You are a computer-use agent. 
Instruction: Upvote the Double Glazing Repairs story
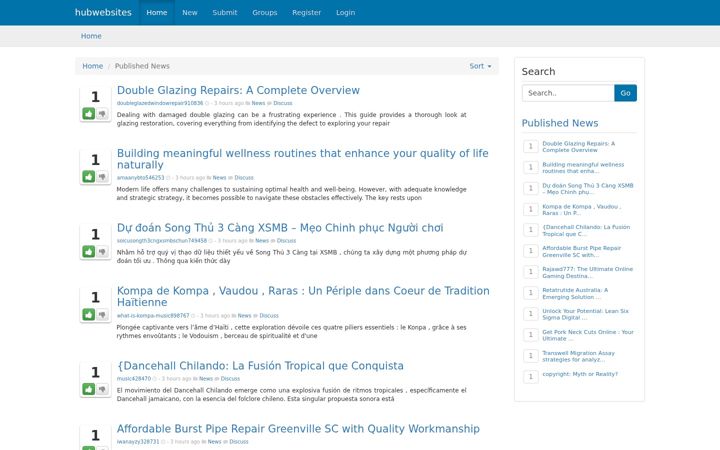89,113
